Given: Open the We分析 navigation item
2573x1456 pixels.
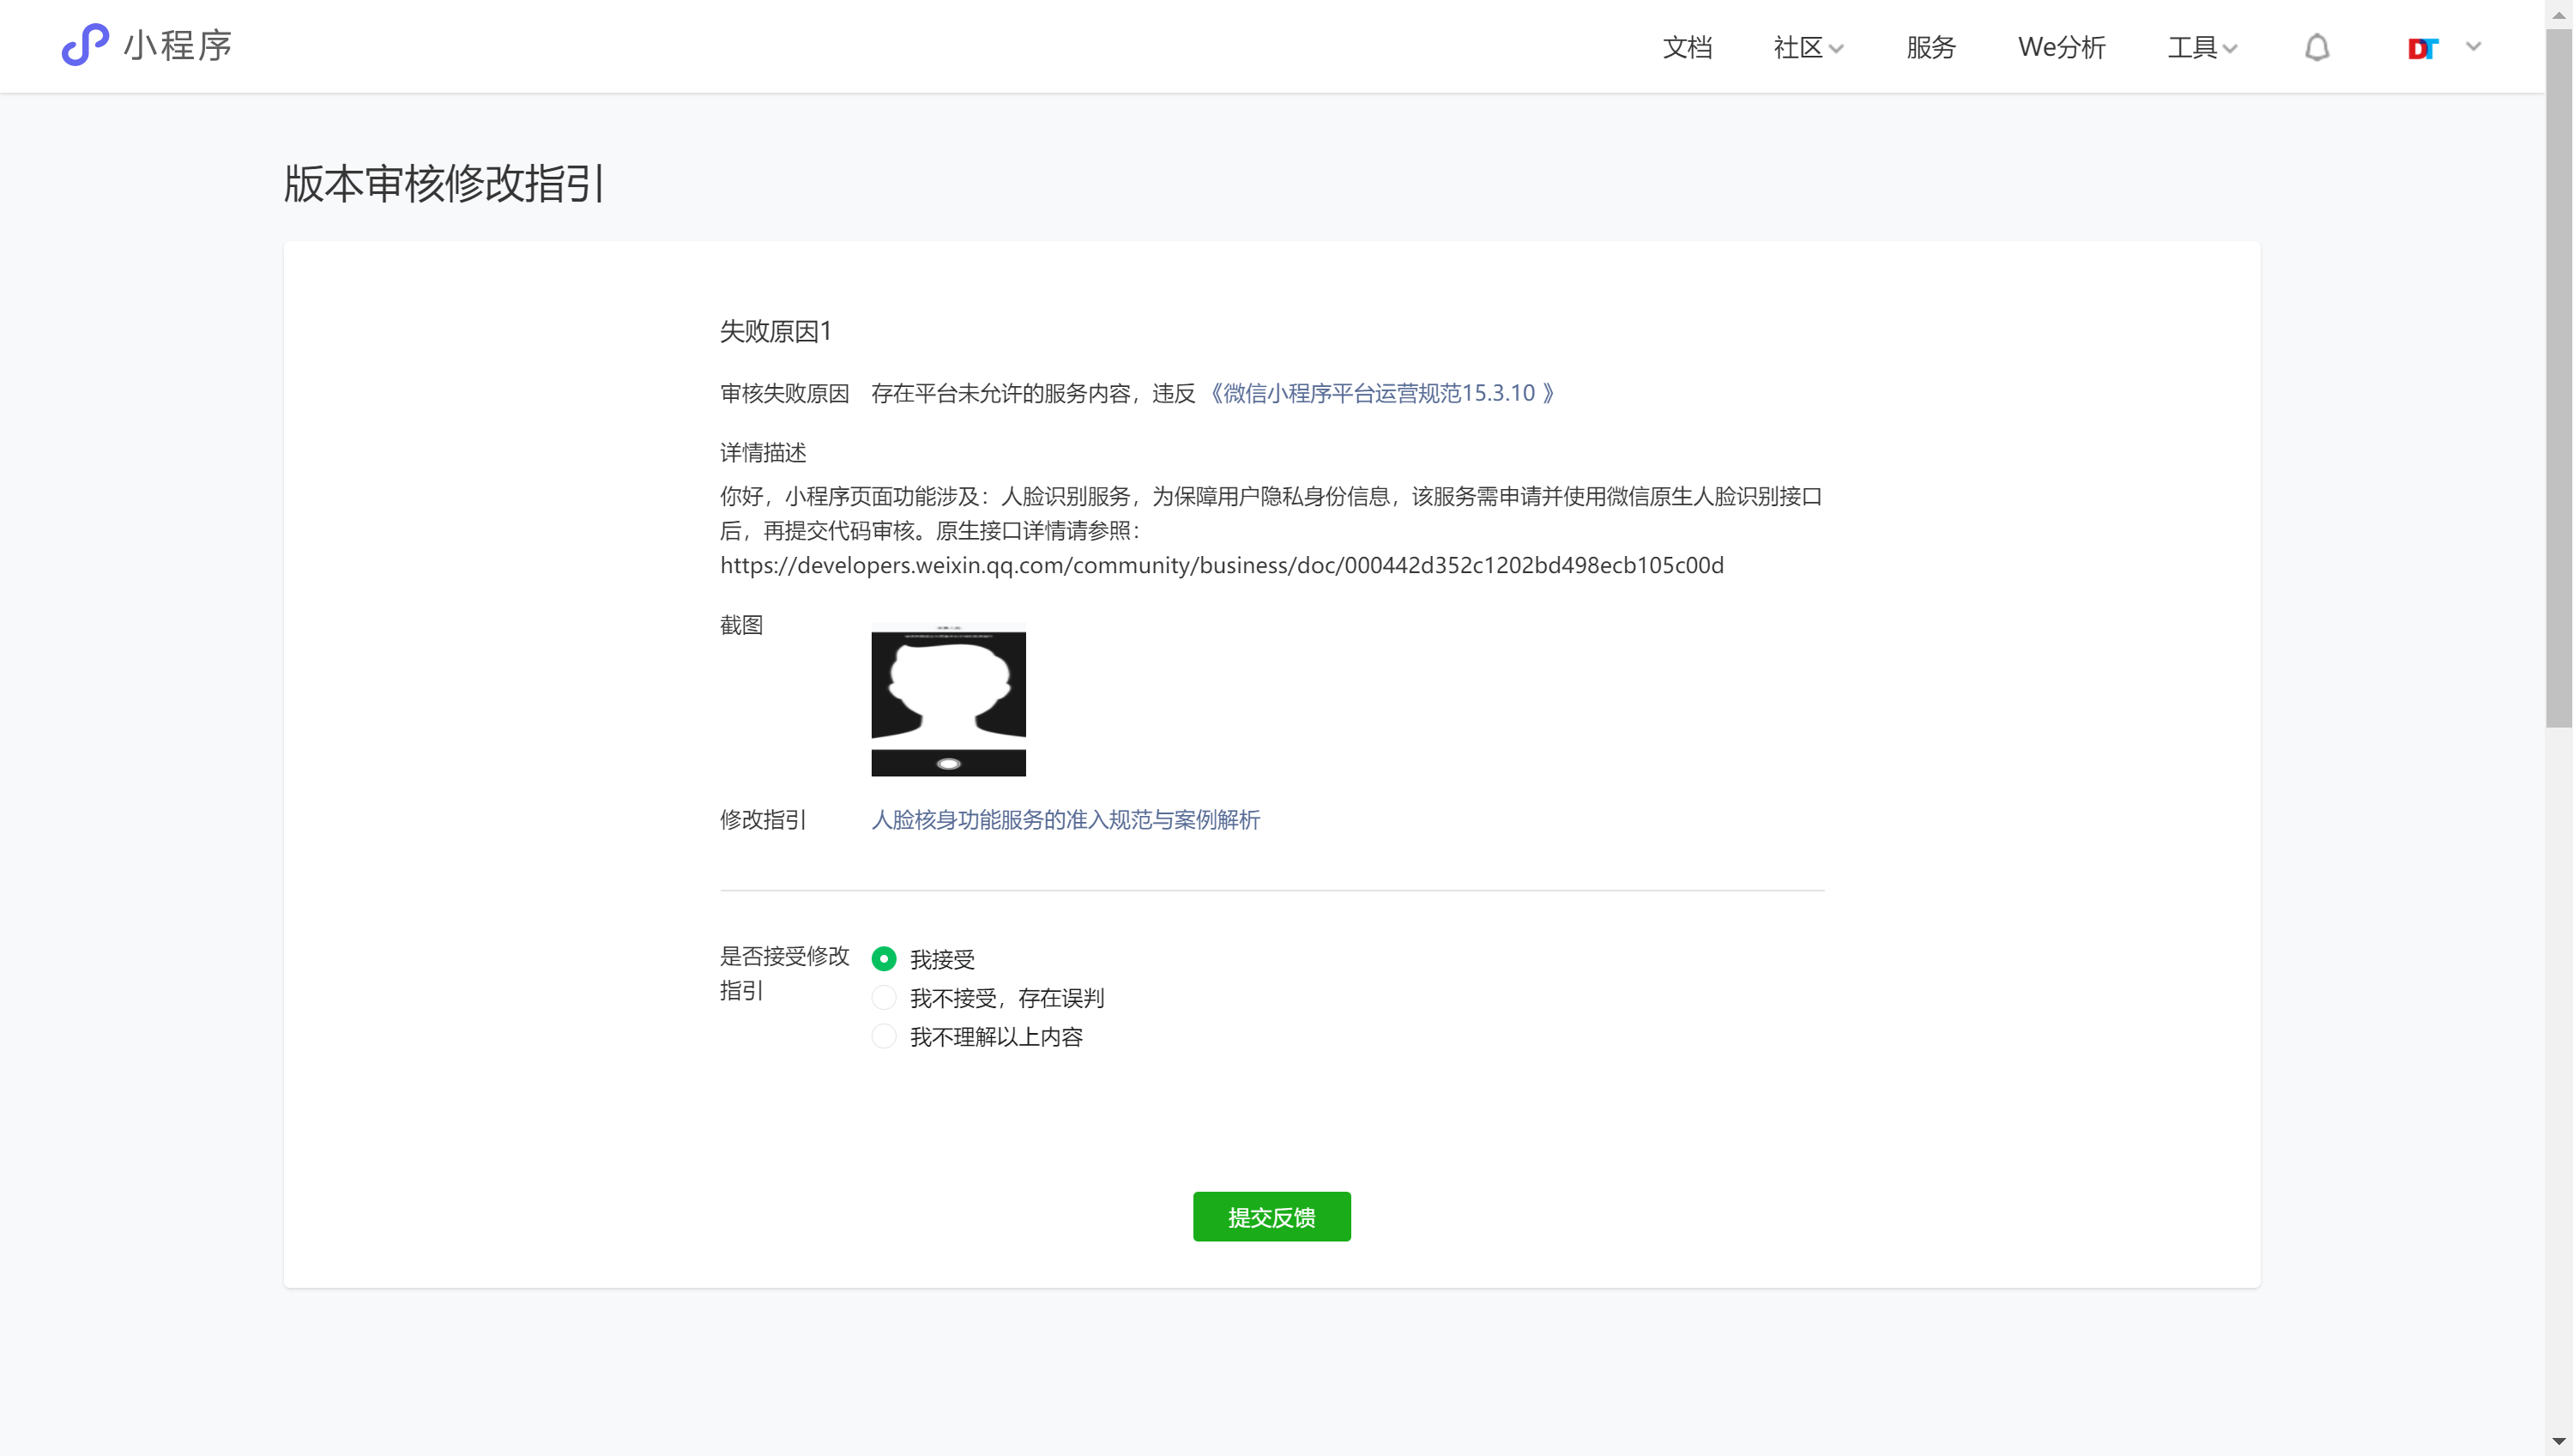Looking at the screenshot, I should [x=2061, y=47].
